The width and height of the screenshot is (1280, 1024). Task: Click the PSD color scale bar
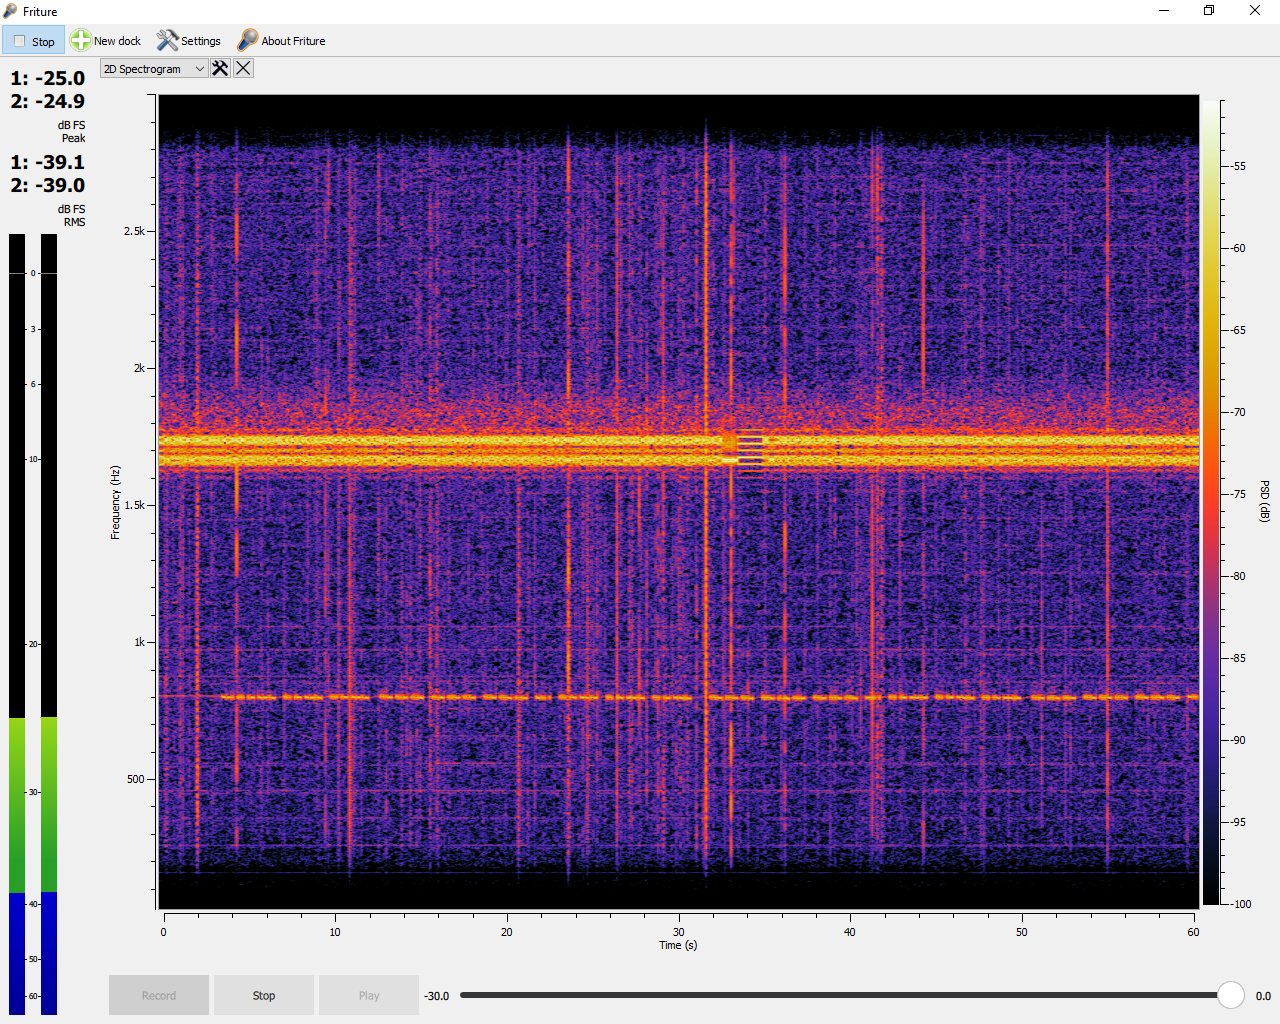click(x=1211, y=502)
